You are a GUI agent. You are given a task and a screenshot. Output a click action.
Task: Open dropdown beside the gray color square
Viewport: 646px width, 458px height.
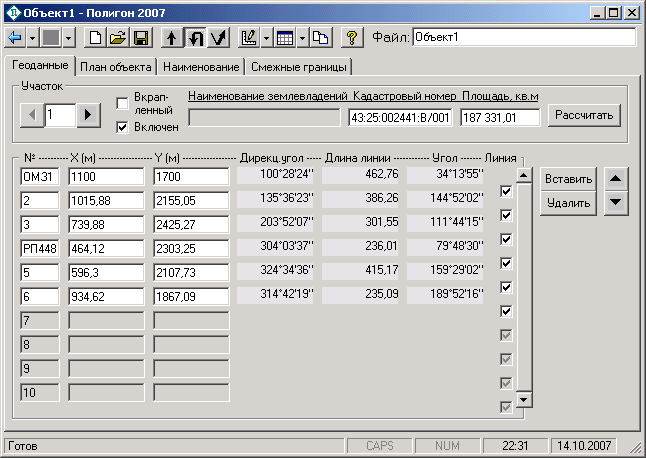point(68,38)
